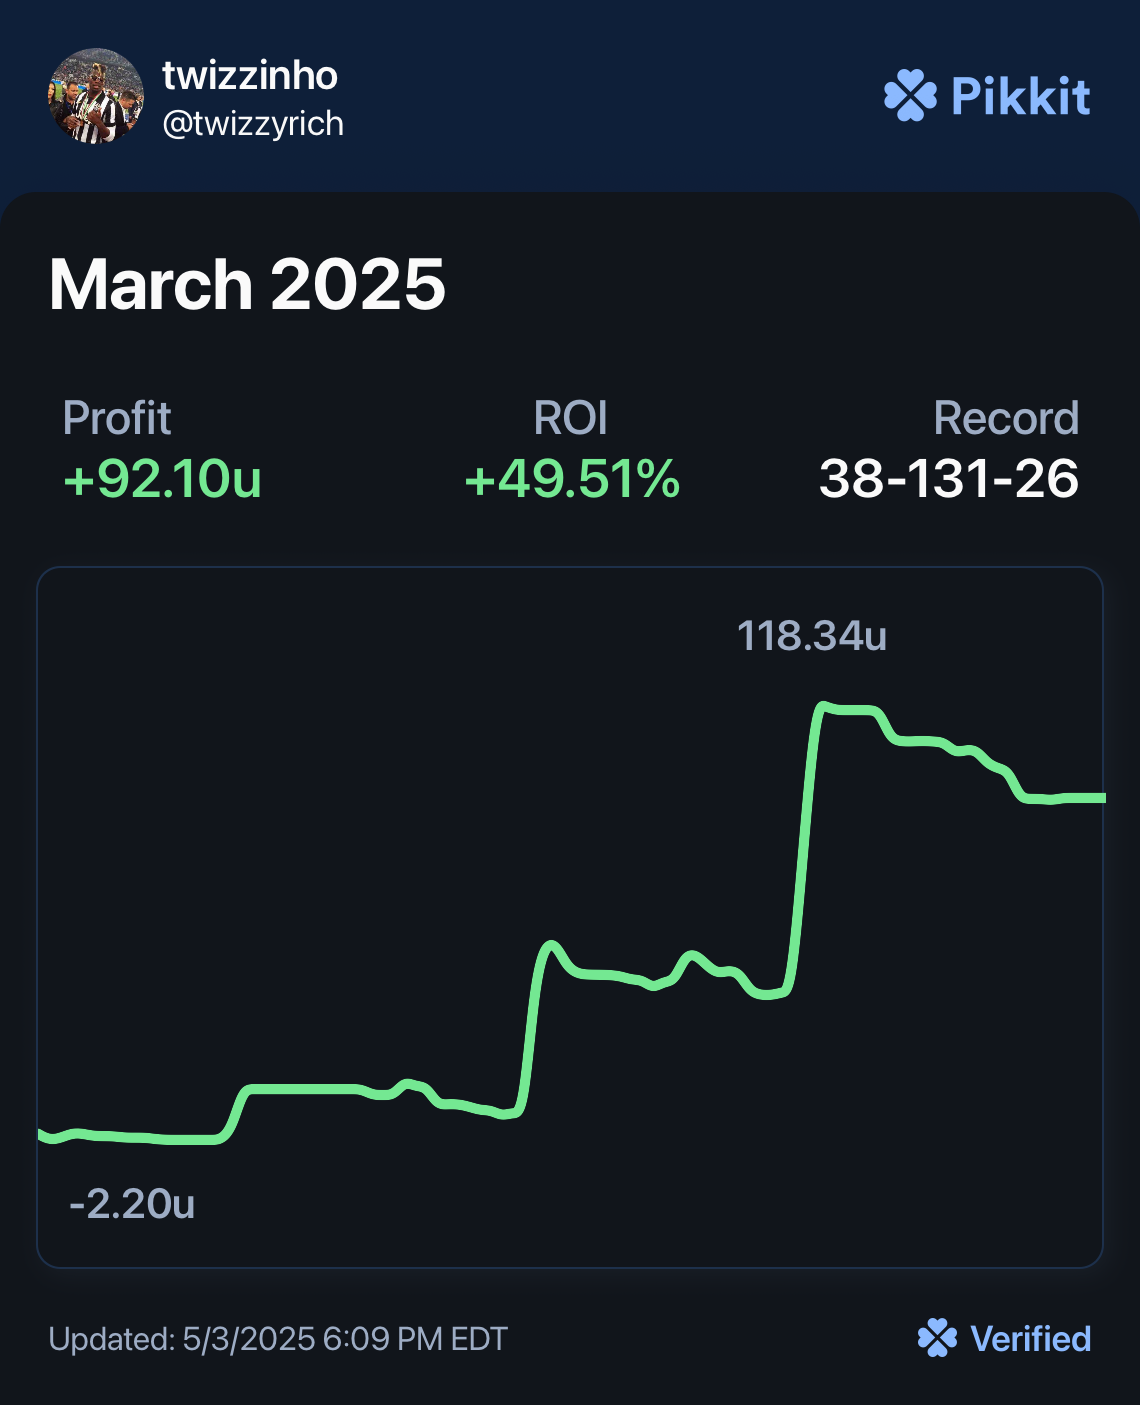Click the 38-131-26 record value
This screenshot has width=1140, height=1406.
949,479
